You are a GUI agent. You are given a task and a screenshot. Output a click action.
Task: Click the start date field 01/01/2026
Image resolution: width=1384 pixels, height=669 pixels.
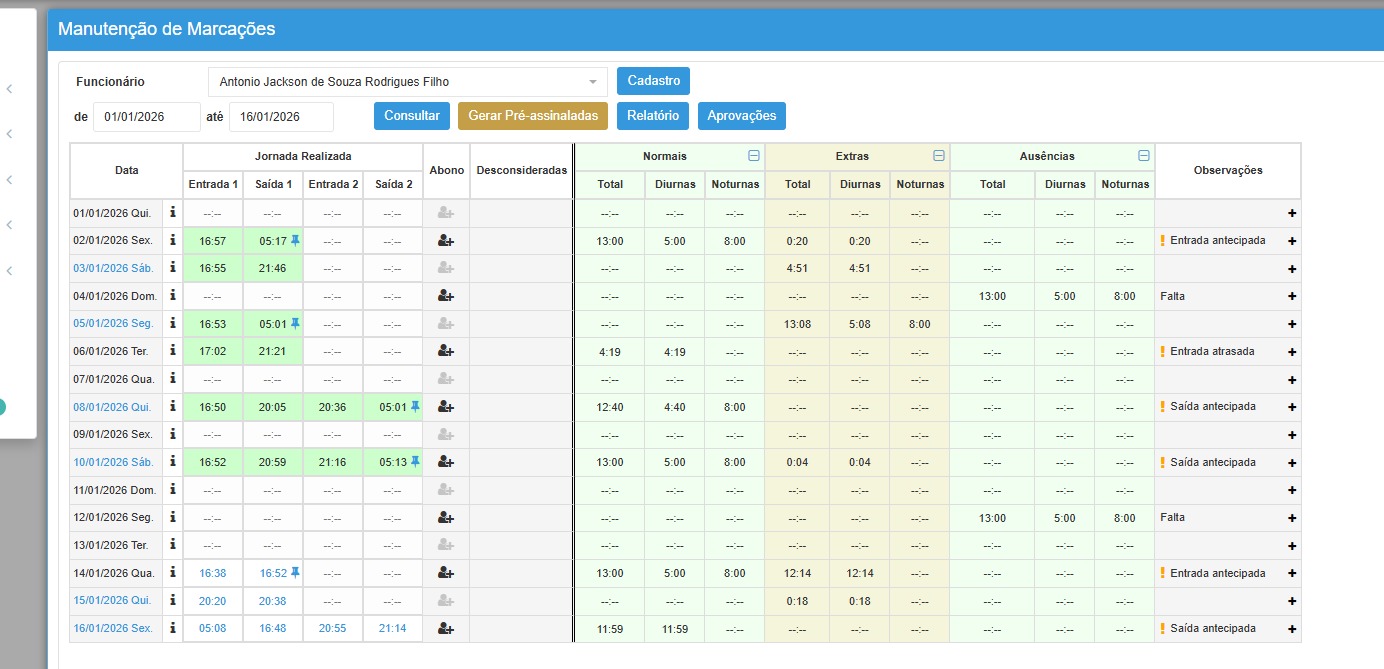pyautogui.click(x=147, y=117)
